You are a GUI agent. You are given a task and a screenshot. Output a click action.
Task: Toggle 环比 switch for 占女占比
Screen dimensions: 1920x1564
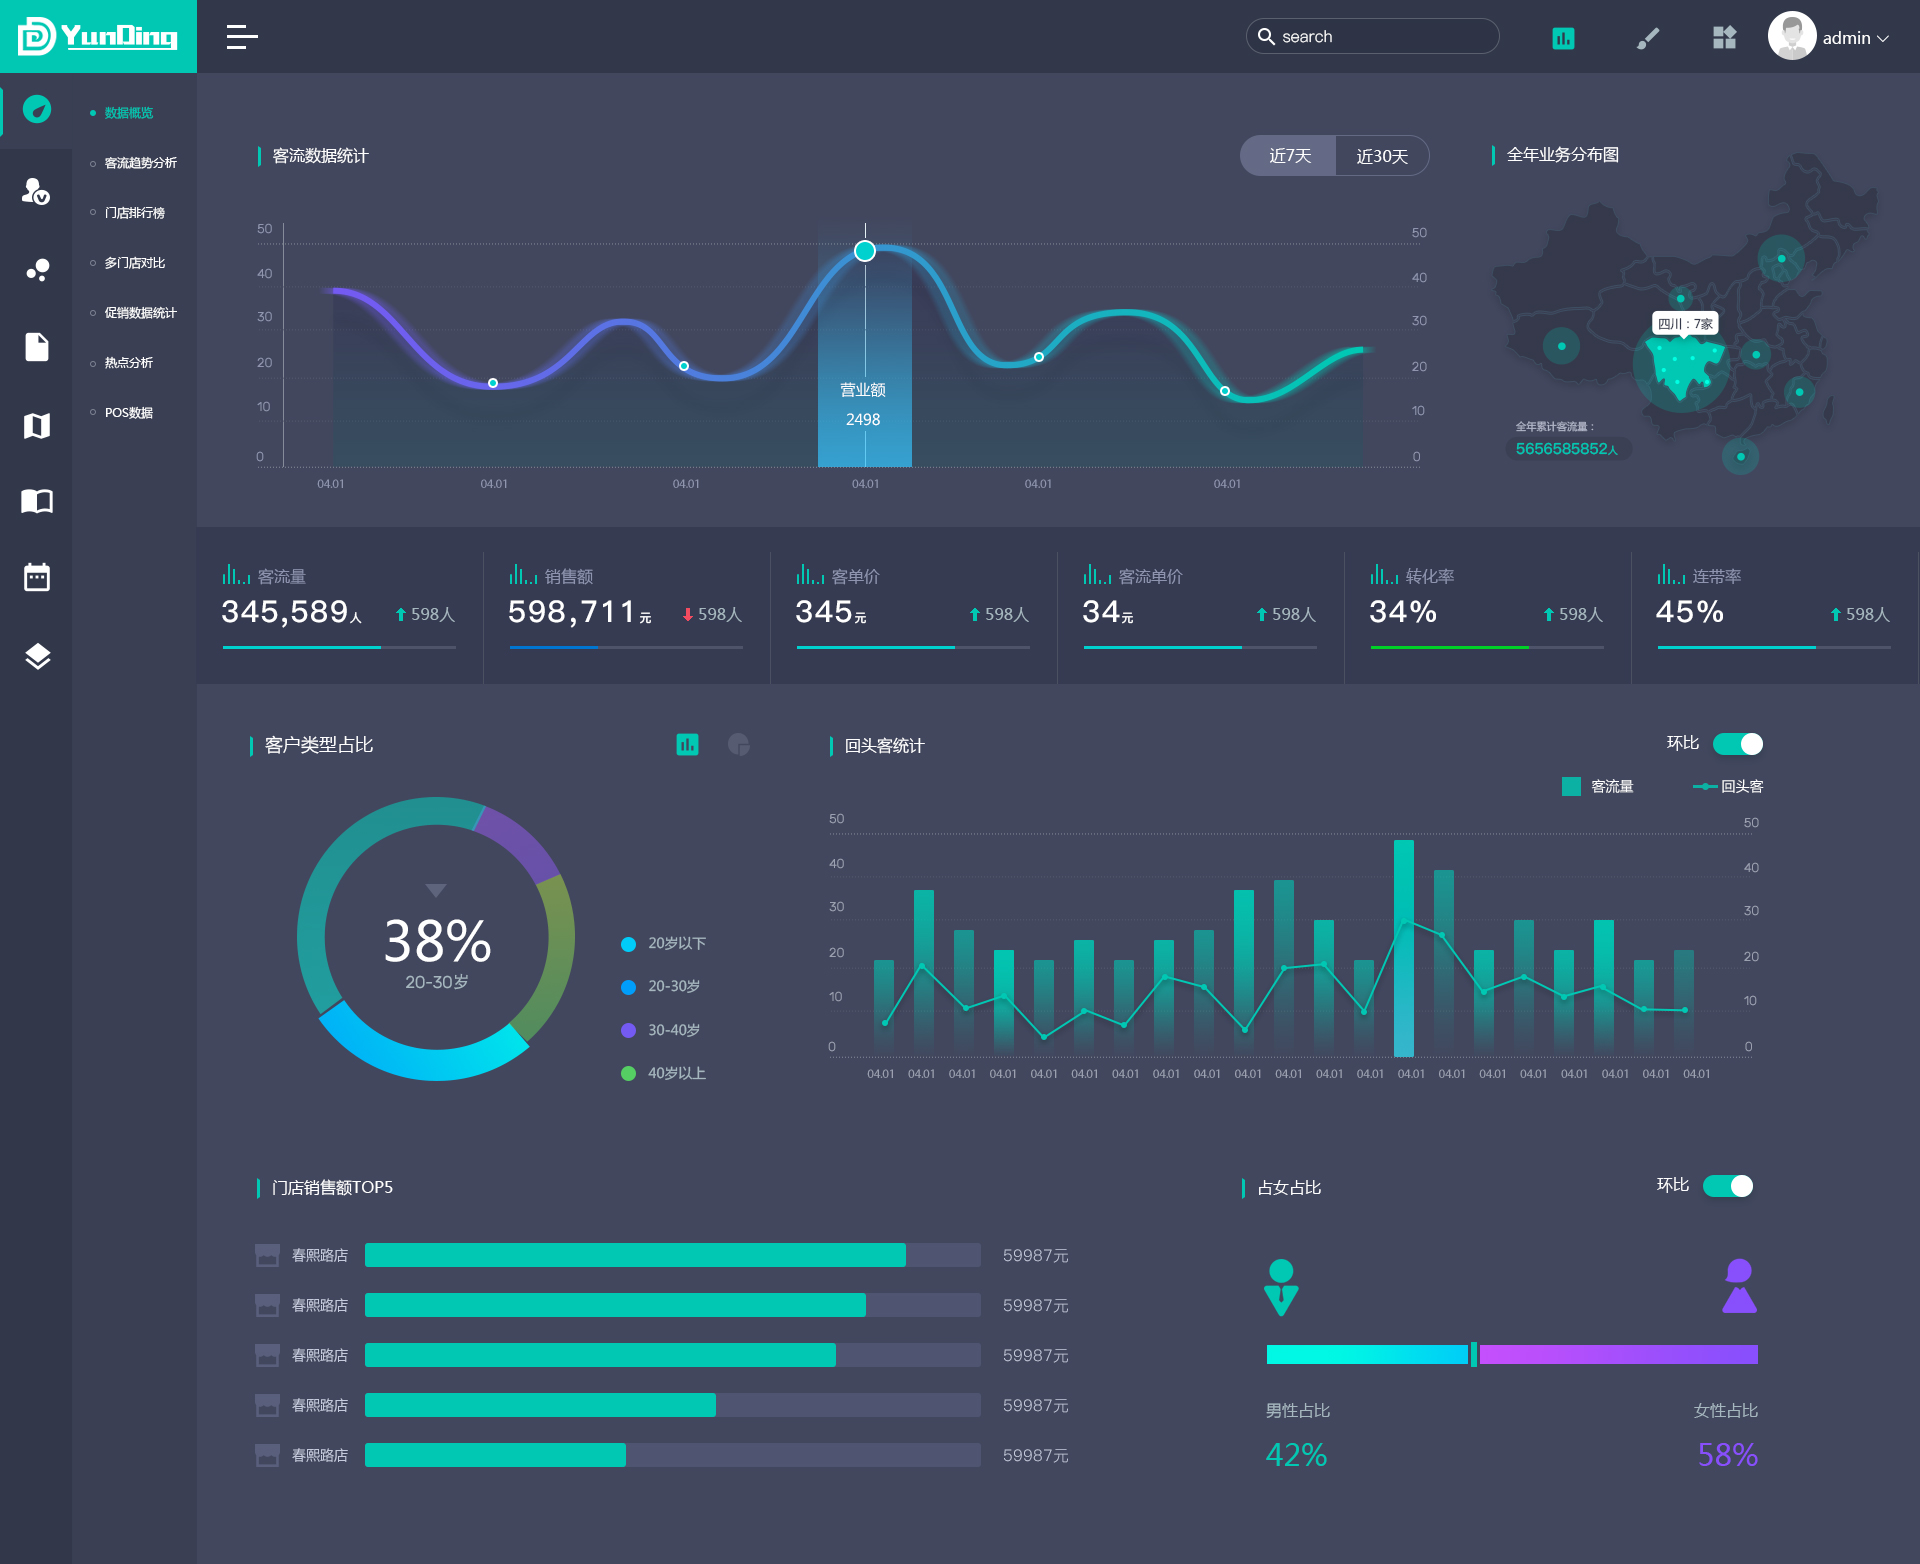pos(1727,1186)
